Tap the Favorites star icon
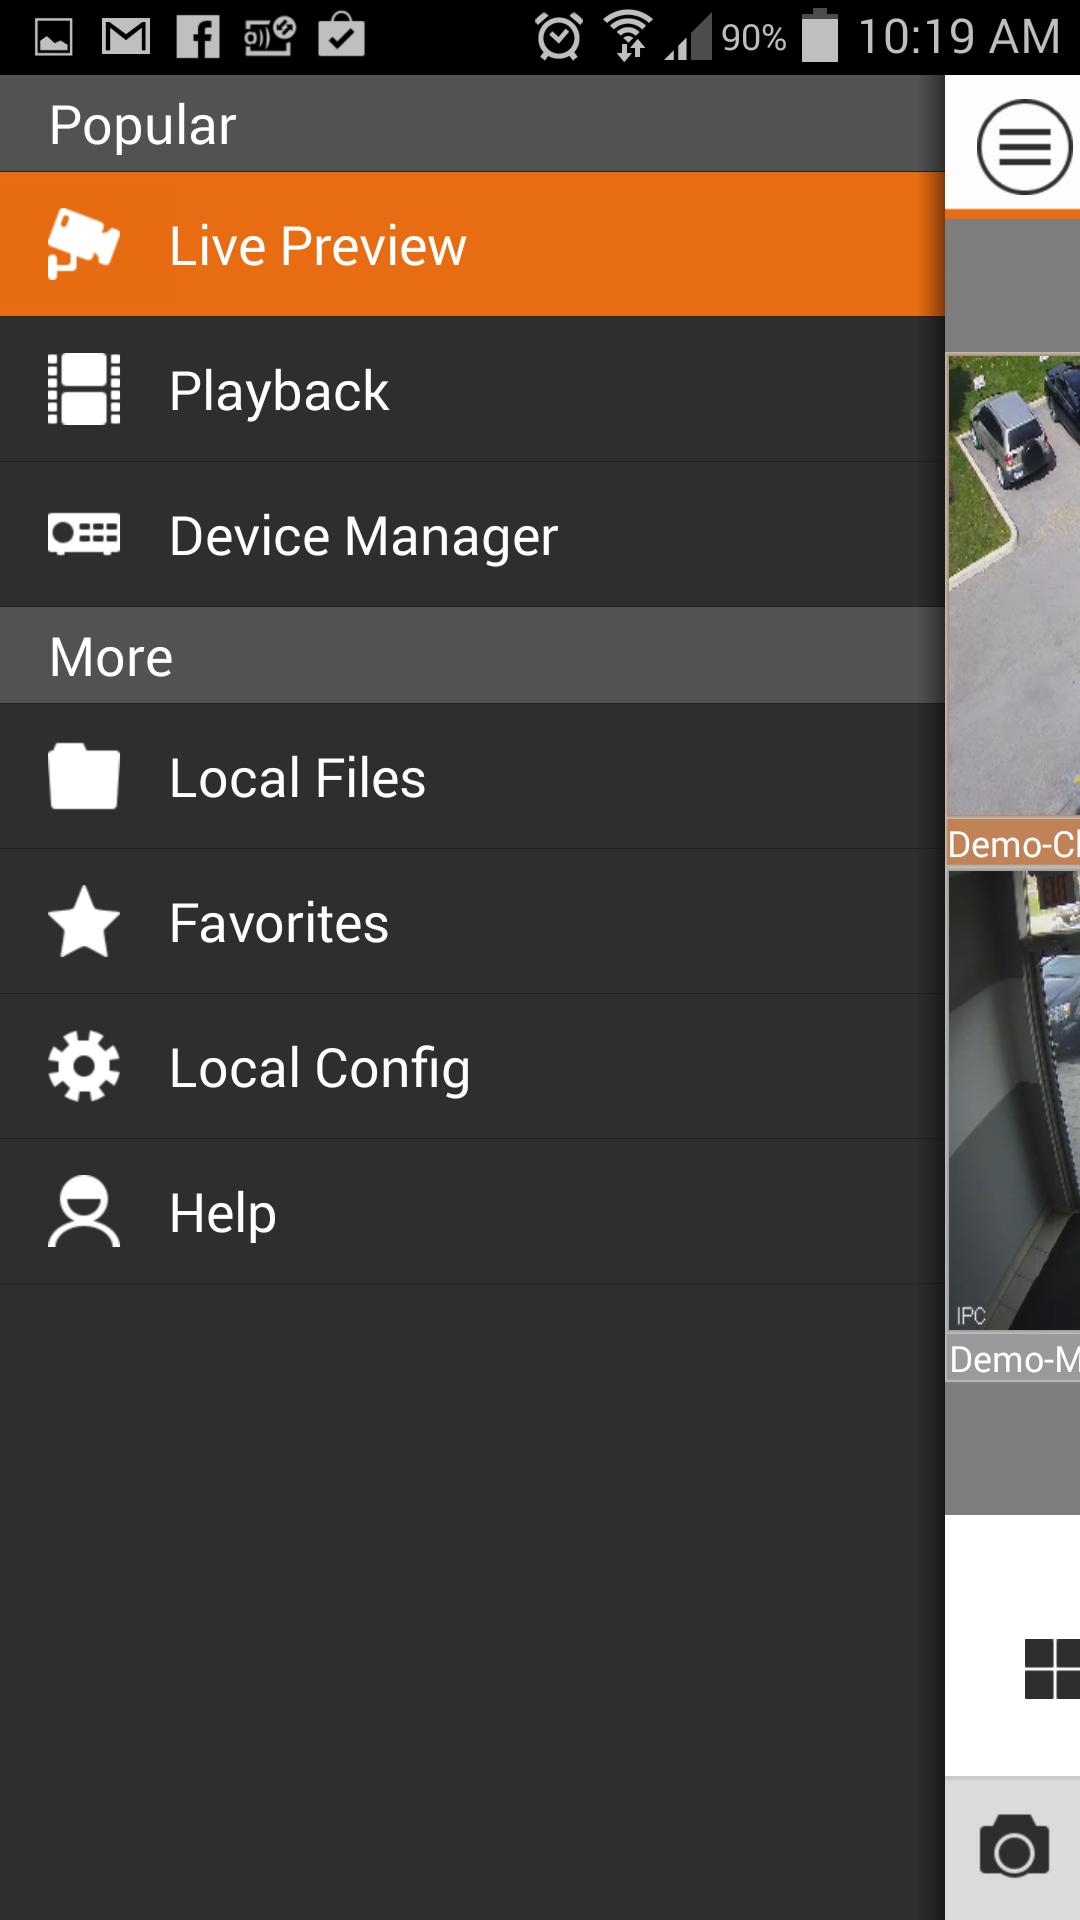Screen dimensions: 1080x1920 pos(83,922)
